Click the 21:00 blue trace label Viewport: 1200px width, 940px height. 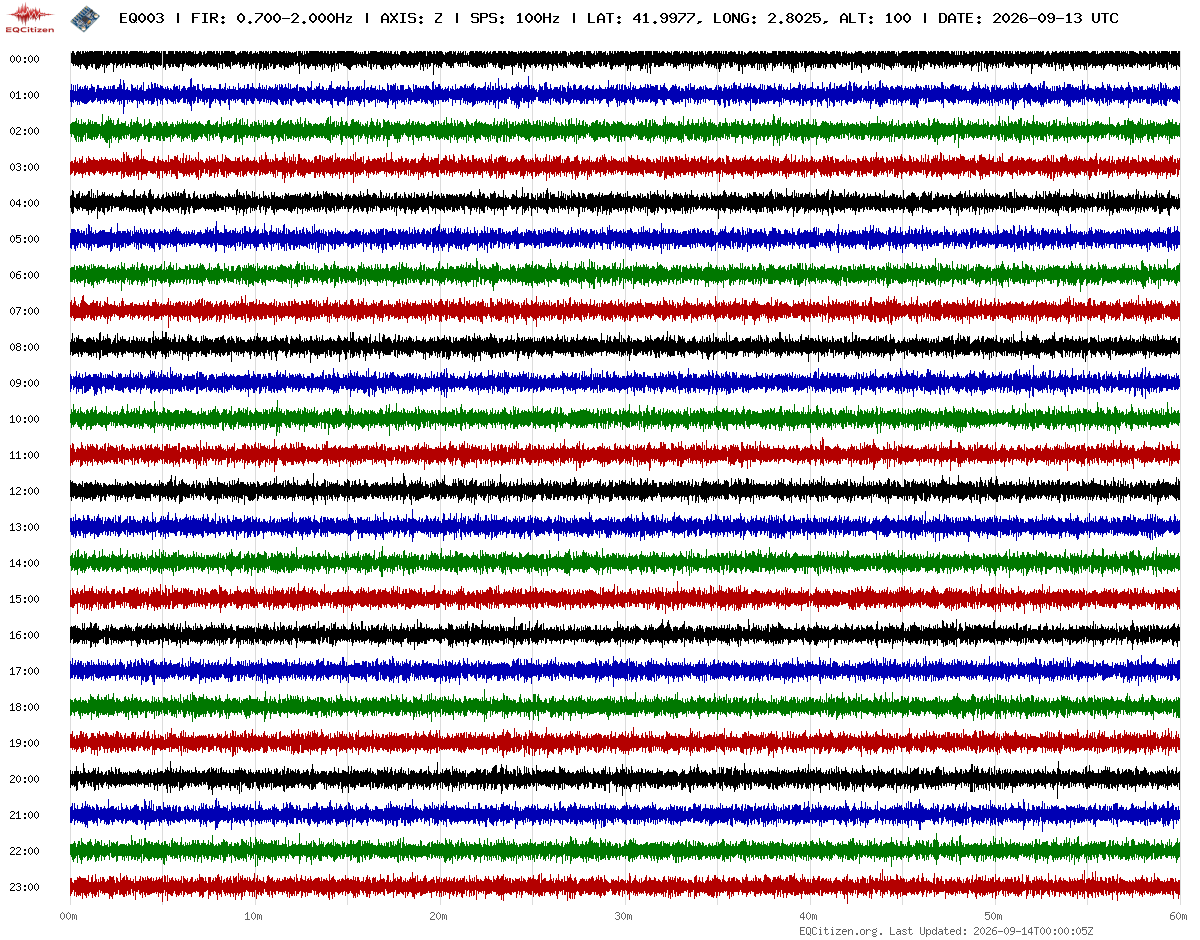[x=24, y=815]
